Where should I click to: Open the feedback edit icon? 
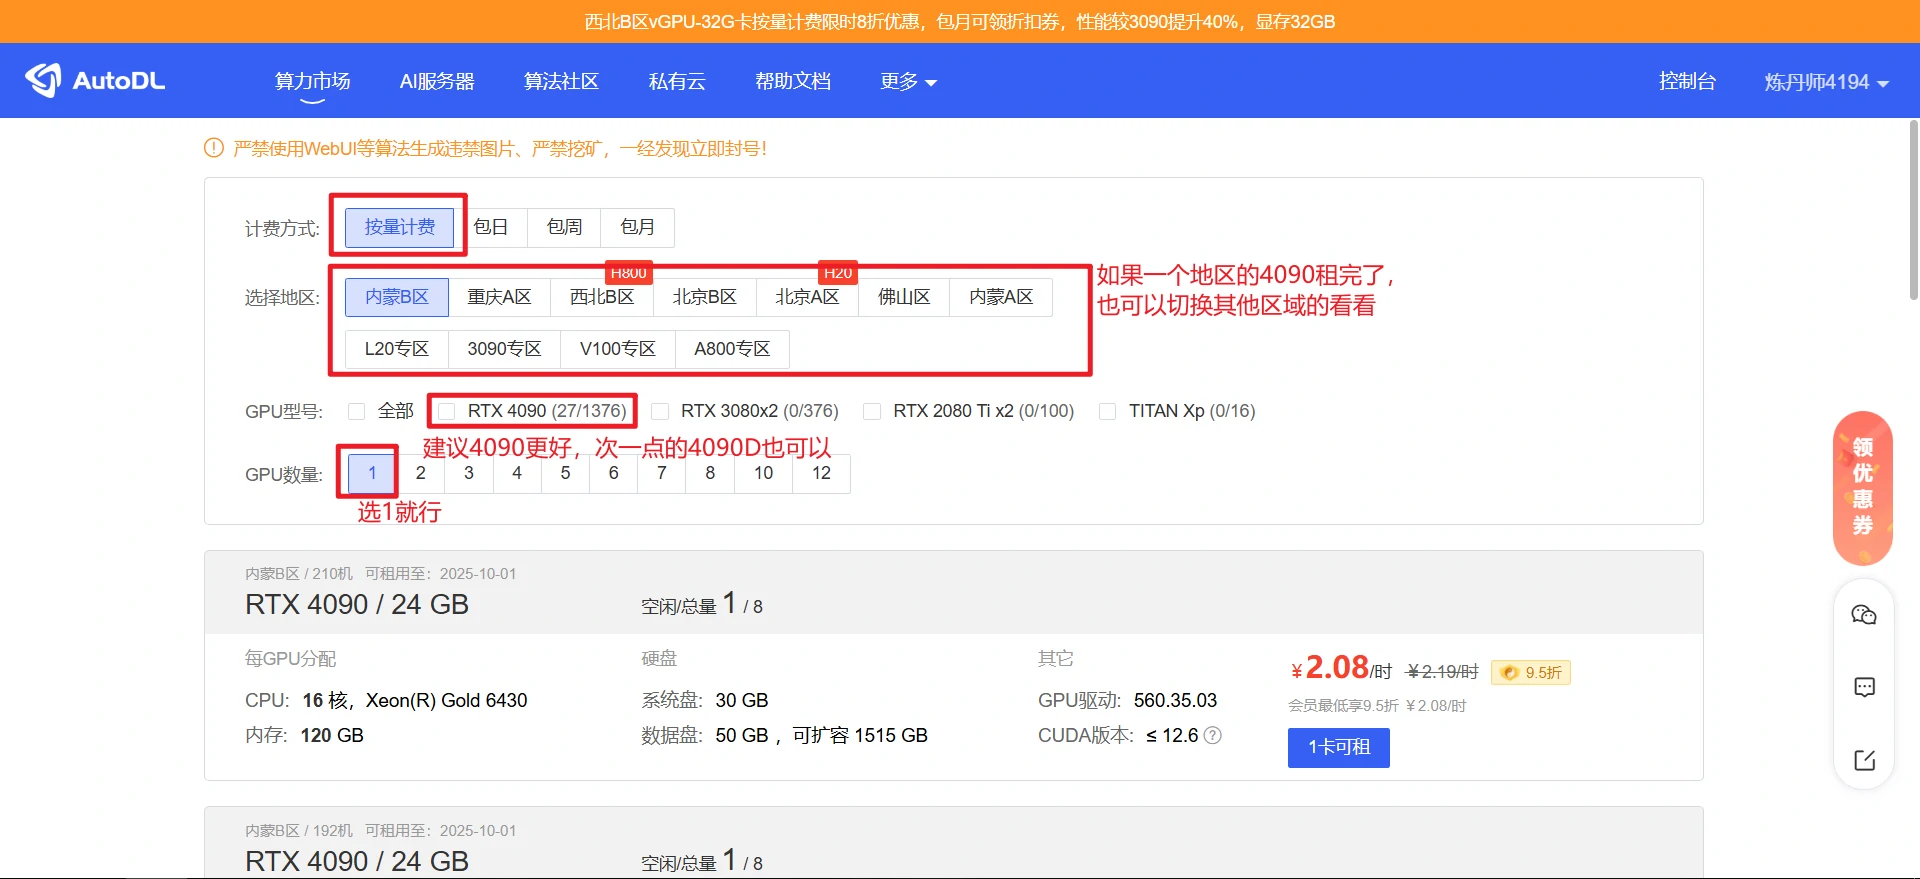(1864, 760)
